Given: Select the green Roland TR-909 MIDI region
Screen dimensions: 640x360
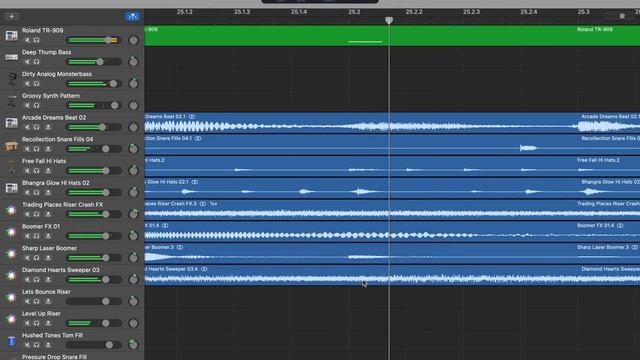Looking at the screenshot, I should tap(392, 36).
